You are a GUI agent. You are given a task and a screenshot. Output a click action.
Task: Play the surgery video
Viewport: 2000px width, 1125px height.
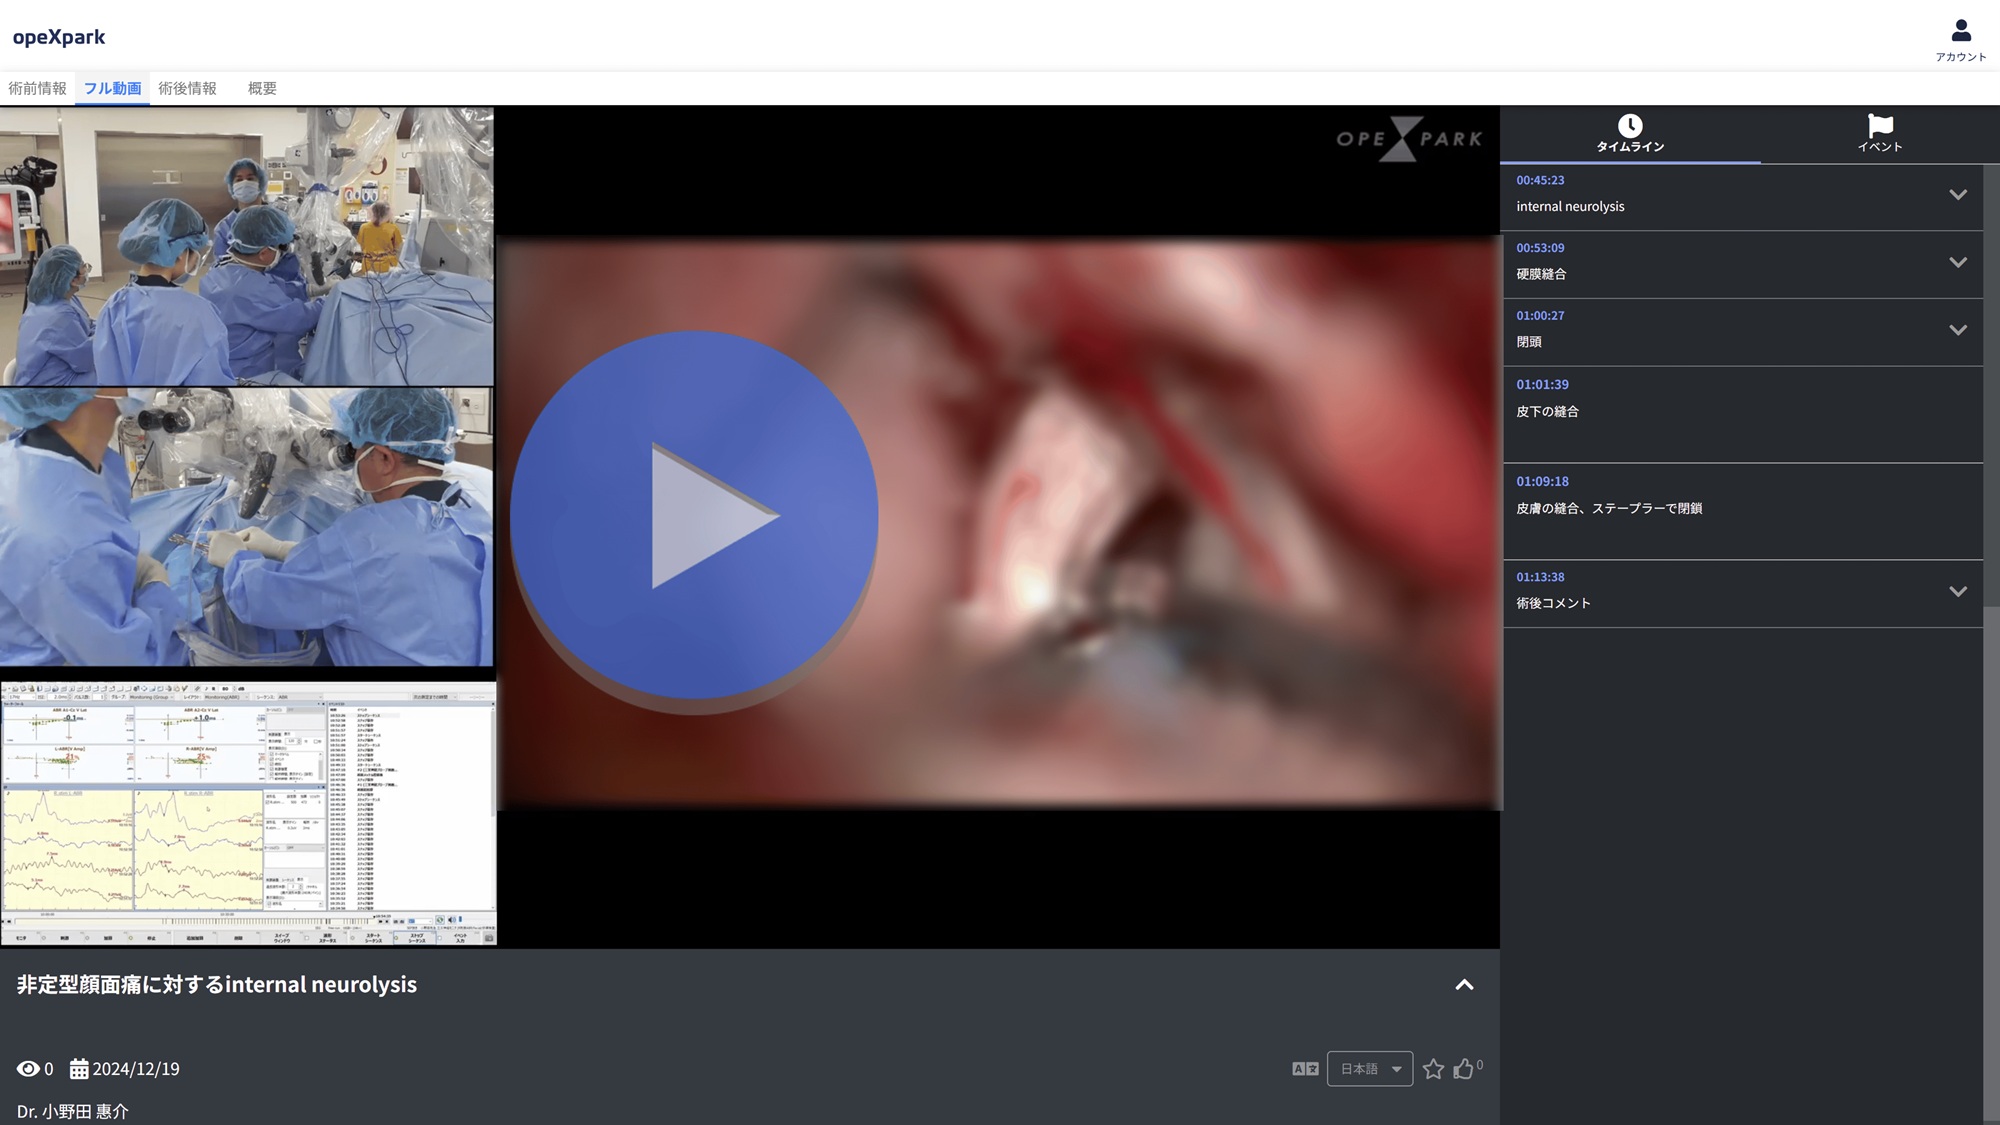click(694, 515)
